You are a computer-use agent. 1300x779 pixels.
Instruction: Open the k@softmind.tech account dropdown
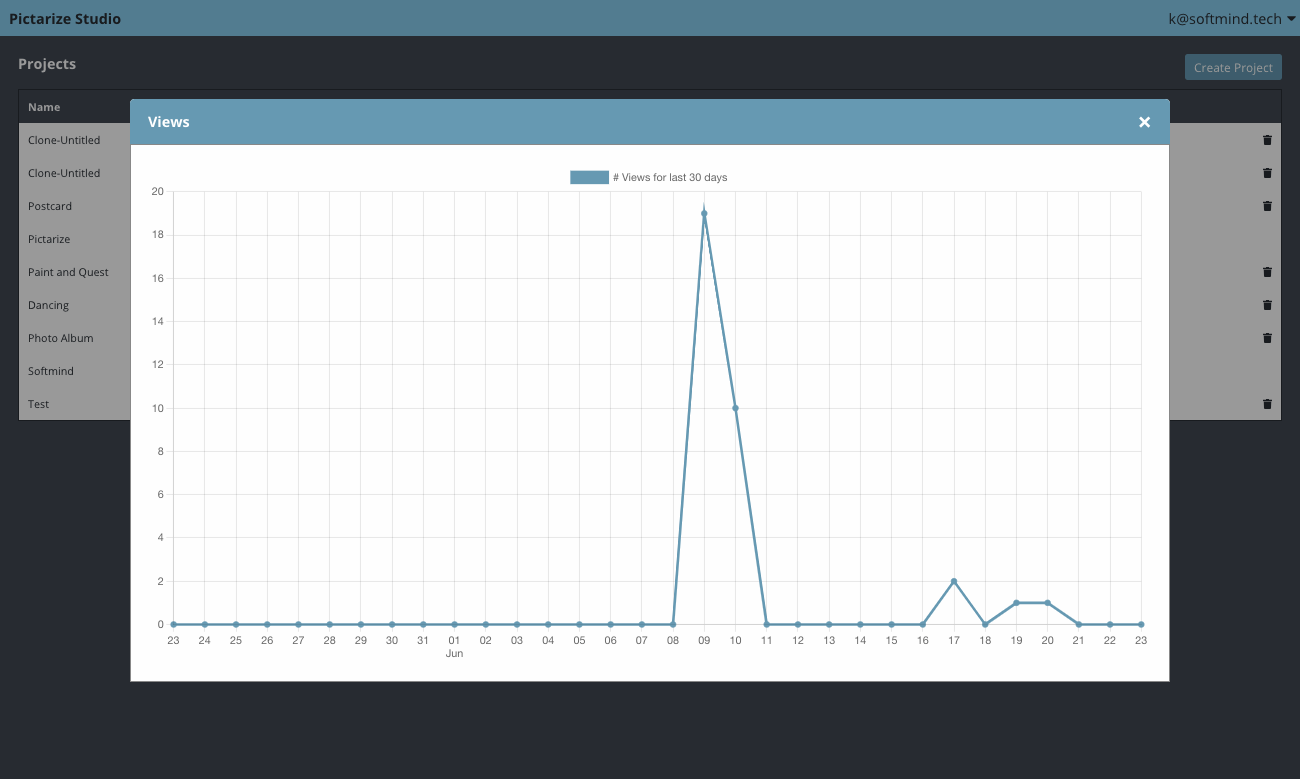click(1231, 18)
